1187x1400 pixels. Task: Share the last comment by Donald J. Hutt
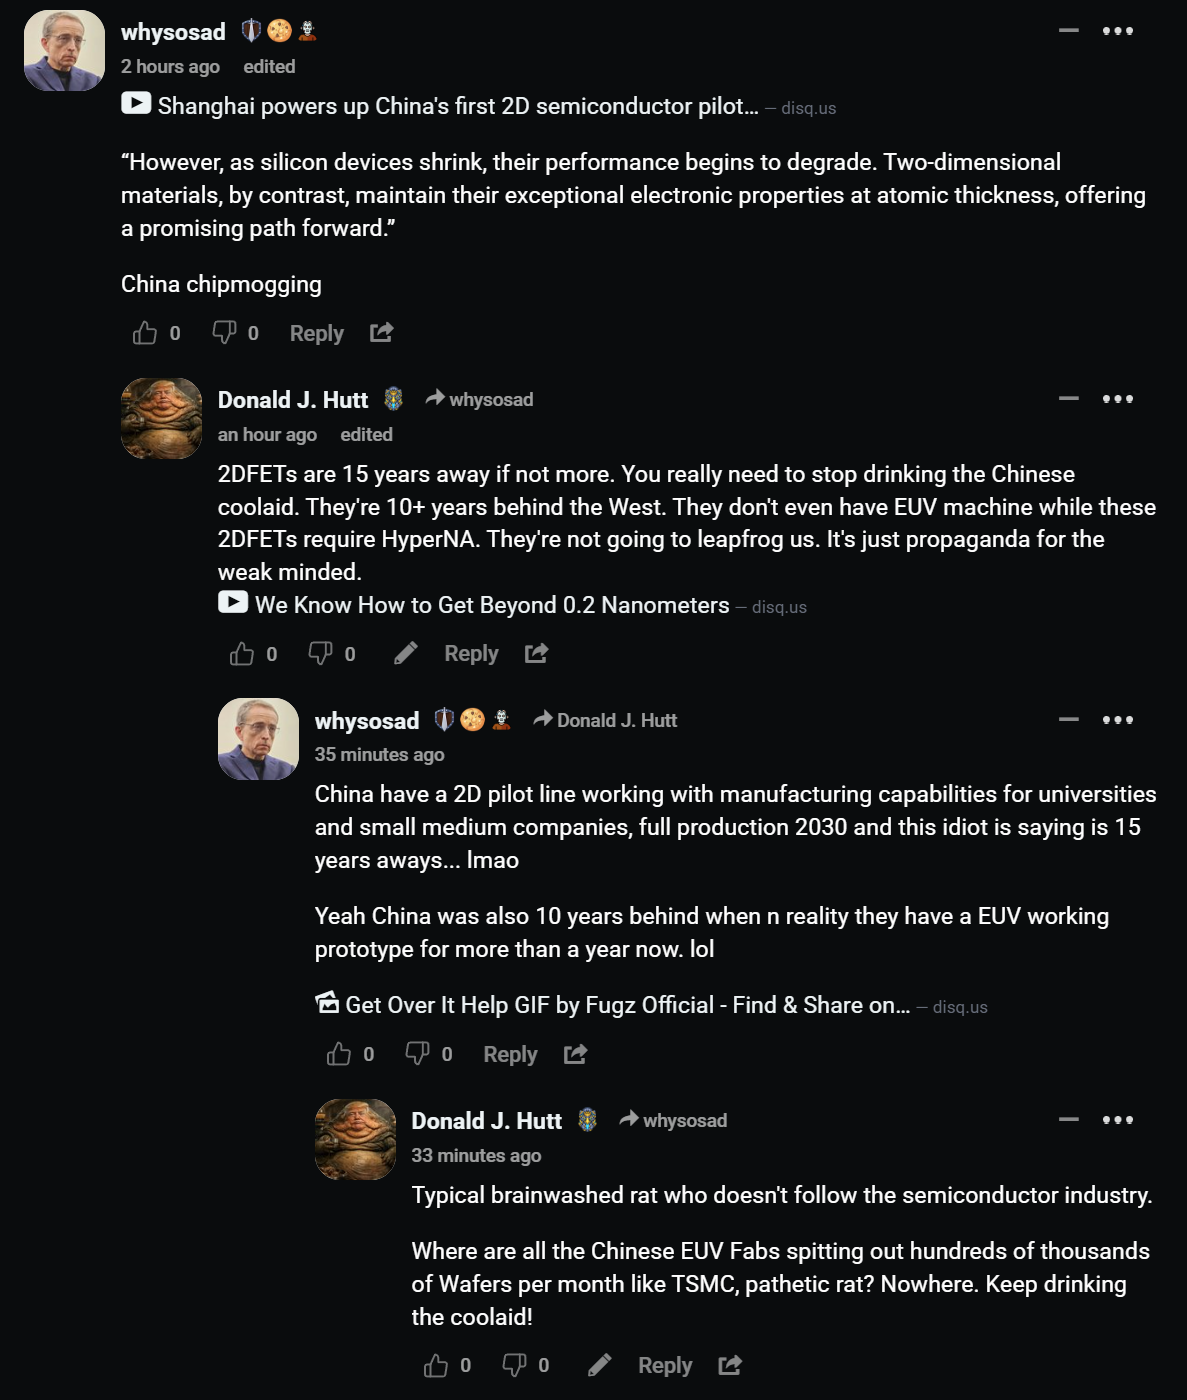(730, 1365)
